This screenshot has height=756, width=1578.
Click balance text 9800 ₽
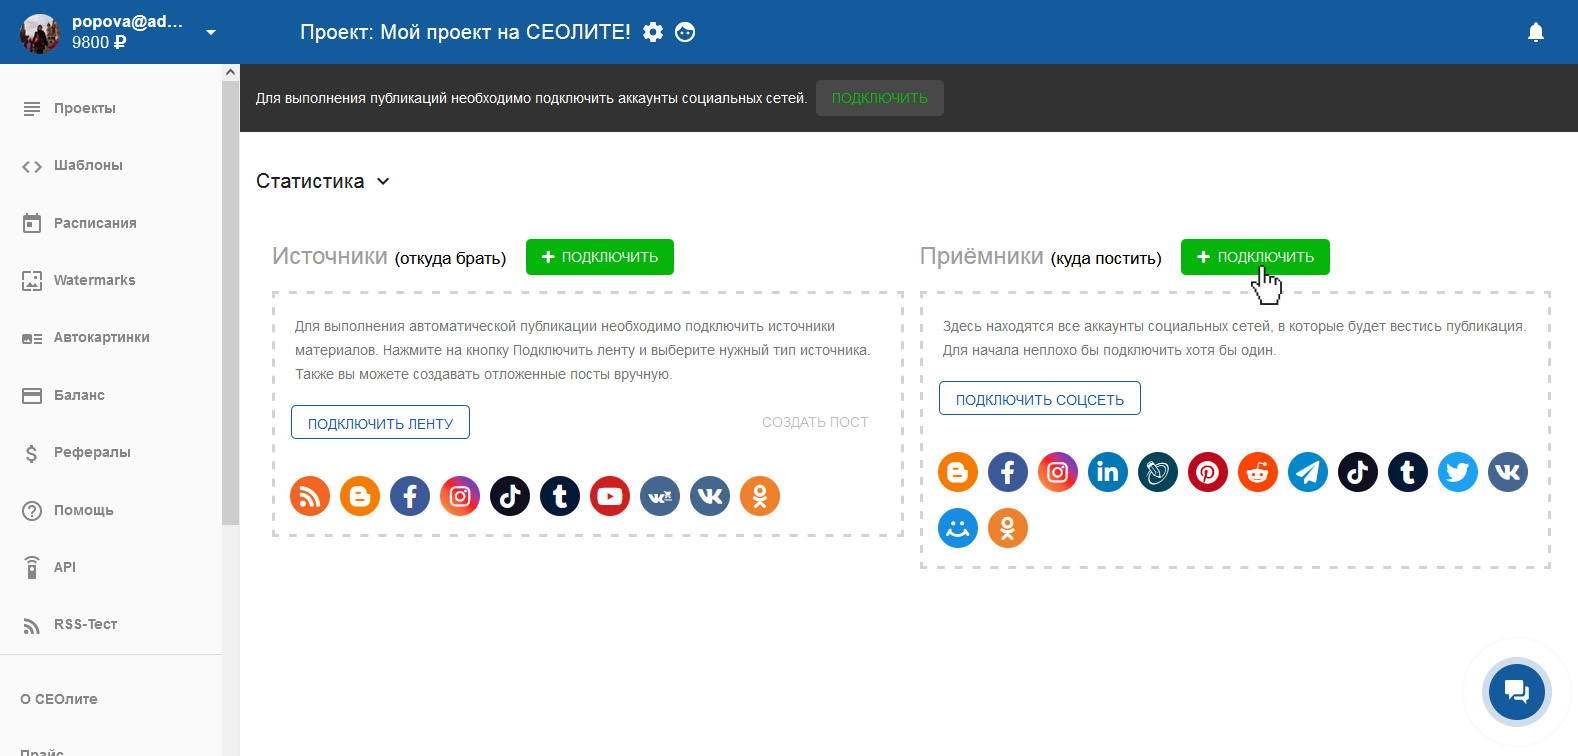[x=99, y=42]
